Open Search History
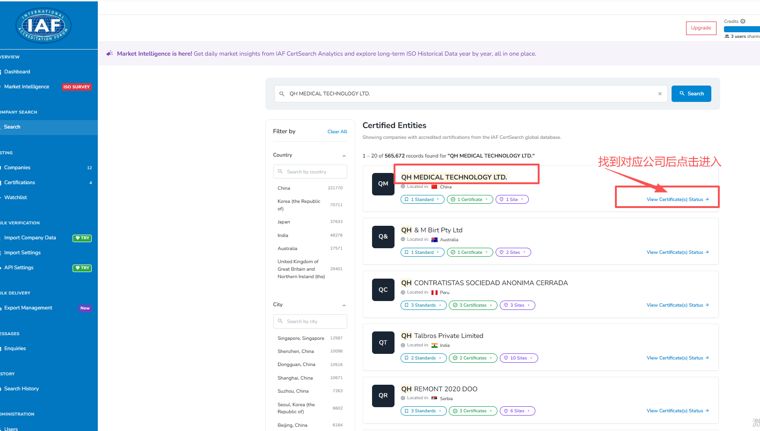This screenshot has width=760, height=431. 21,389
